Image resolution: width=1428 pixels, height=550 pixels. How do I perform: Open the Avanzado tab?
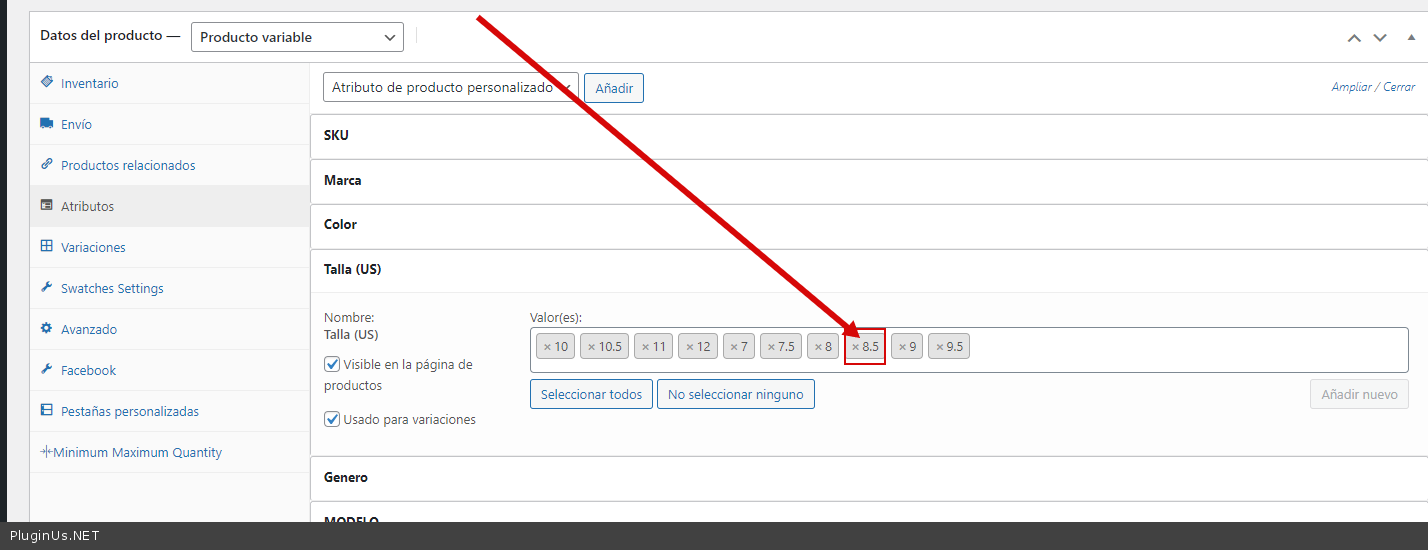[x=169, y=329]
